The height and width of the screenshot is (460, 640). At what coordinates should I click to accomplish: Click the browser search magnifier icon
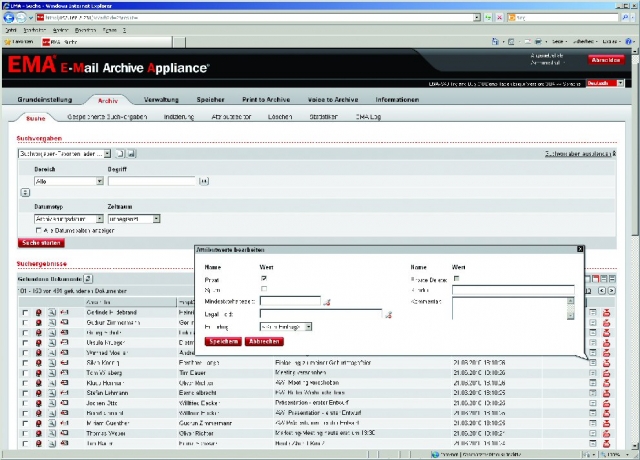tap(625, 18)
